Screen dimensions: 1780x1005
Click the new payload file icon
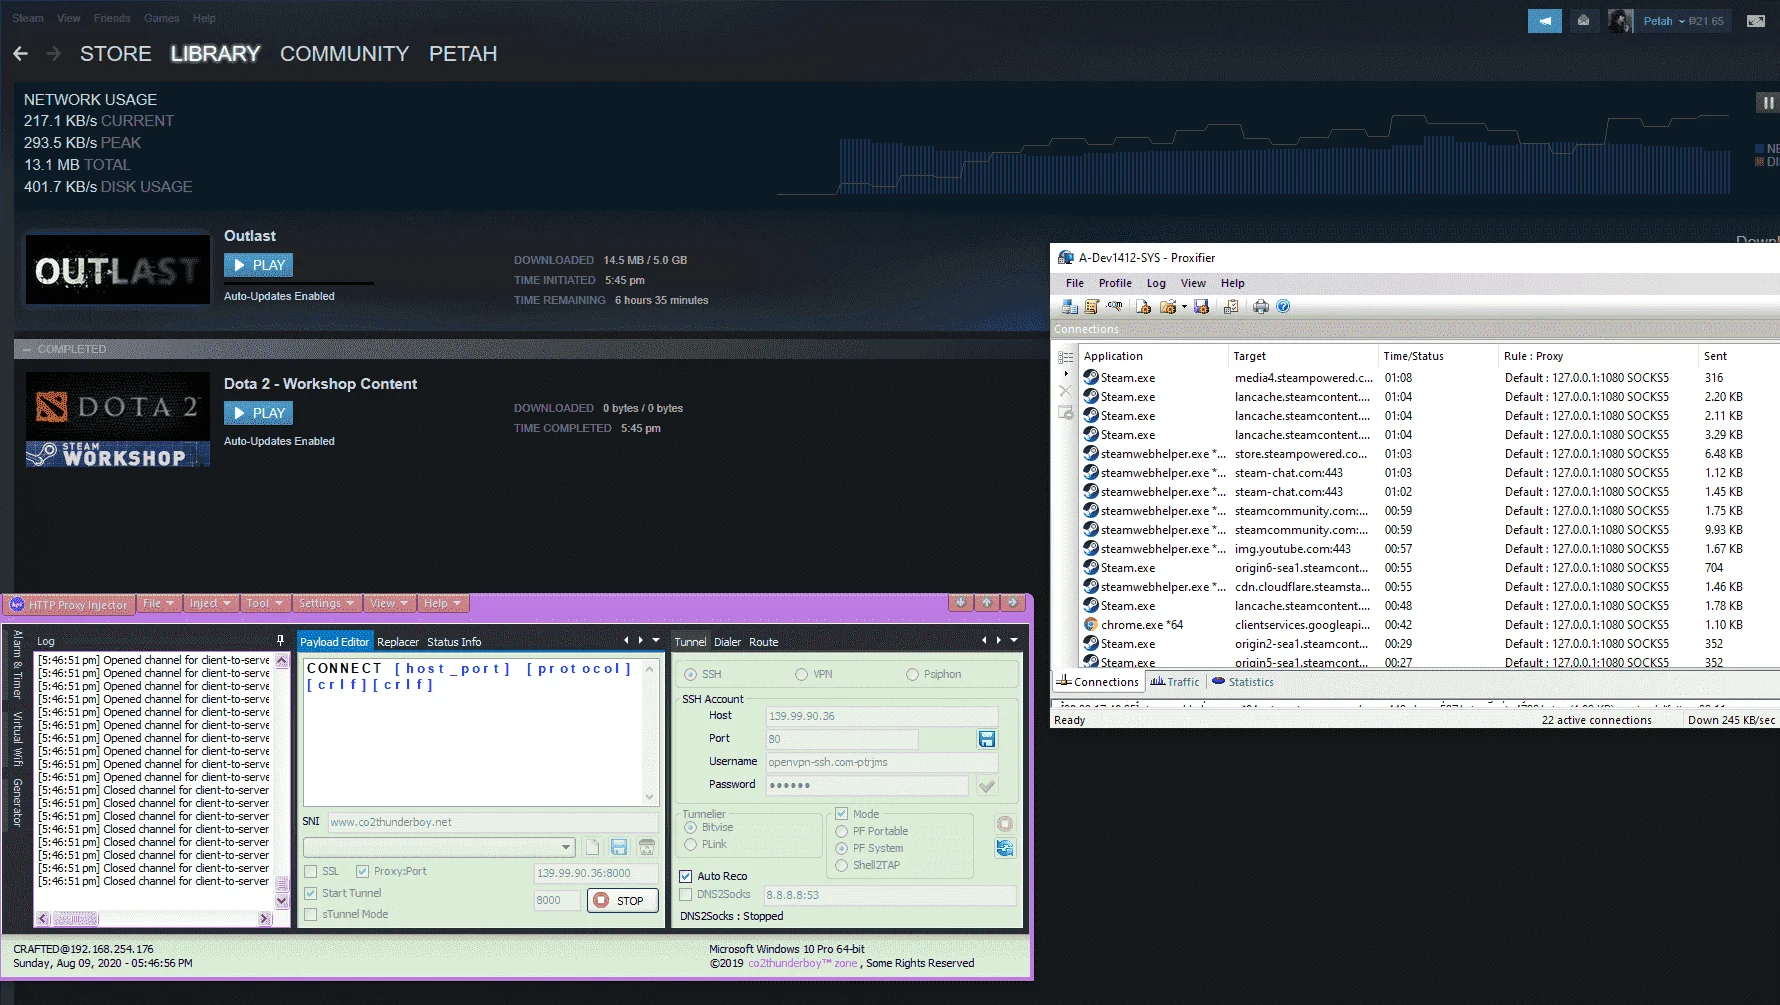[x=592, y=847]
